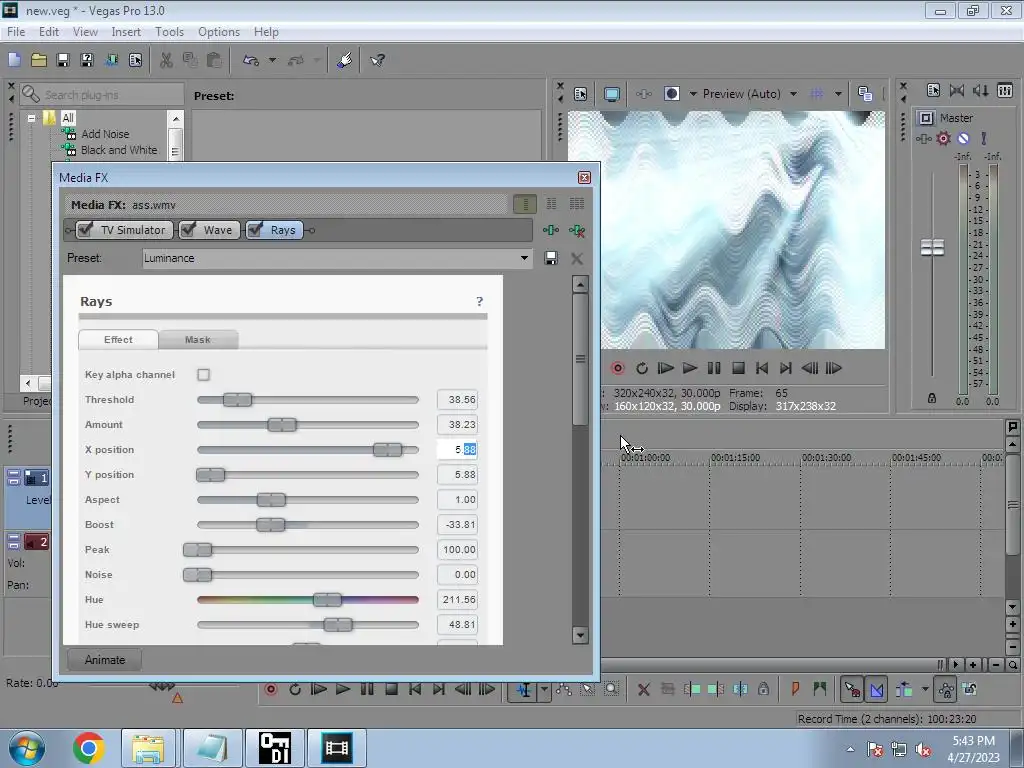Click the Master volume fader handle
Image resolution: width=1024 pixels, height=768 pixels.
[x=932, y=248]
